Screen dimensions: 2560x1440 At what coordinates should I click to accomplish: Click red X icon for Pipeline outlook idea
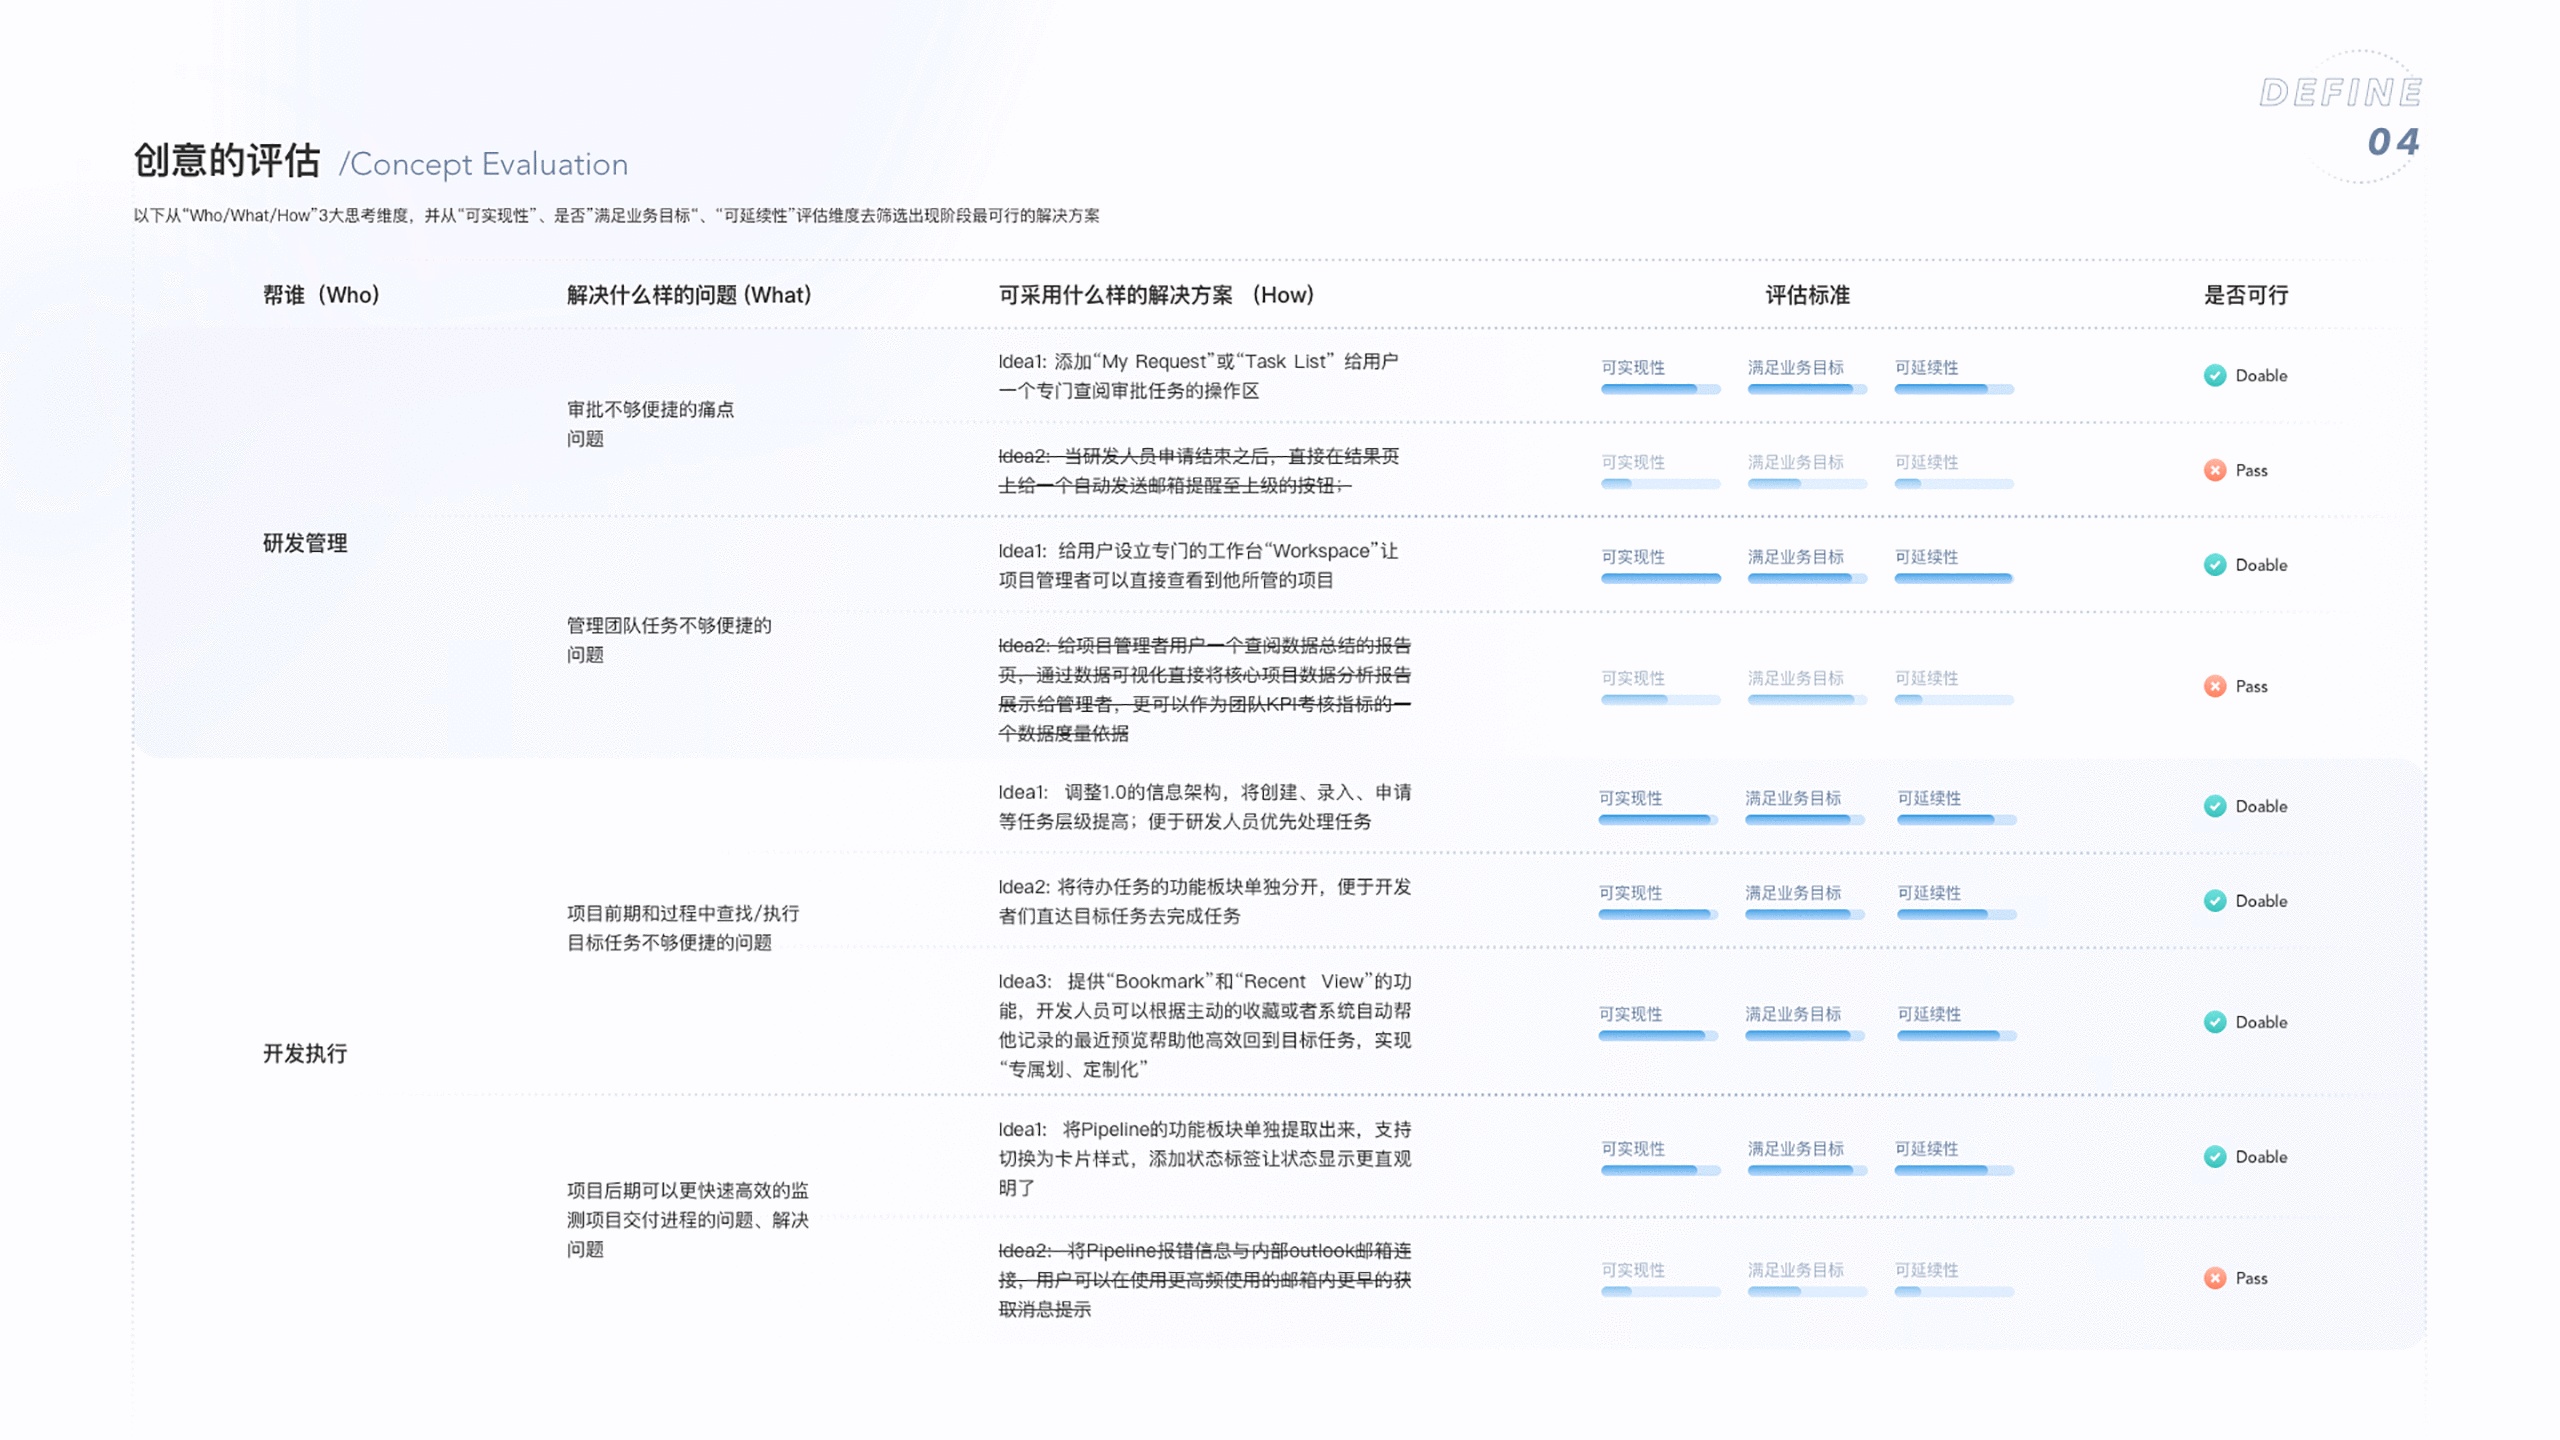[2214, 1278]
